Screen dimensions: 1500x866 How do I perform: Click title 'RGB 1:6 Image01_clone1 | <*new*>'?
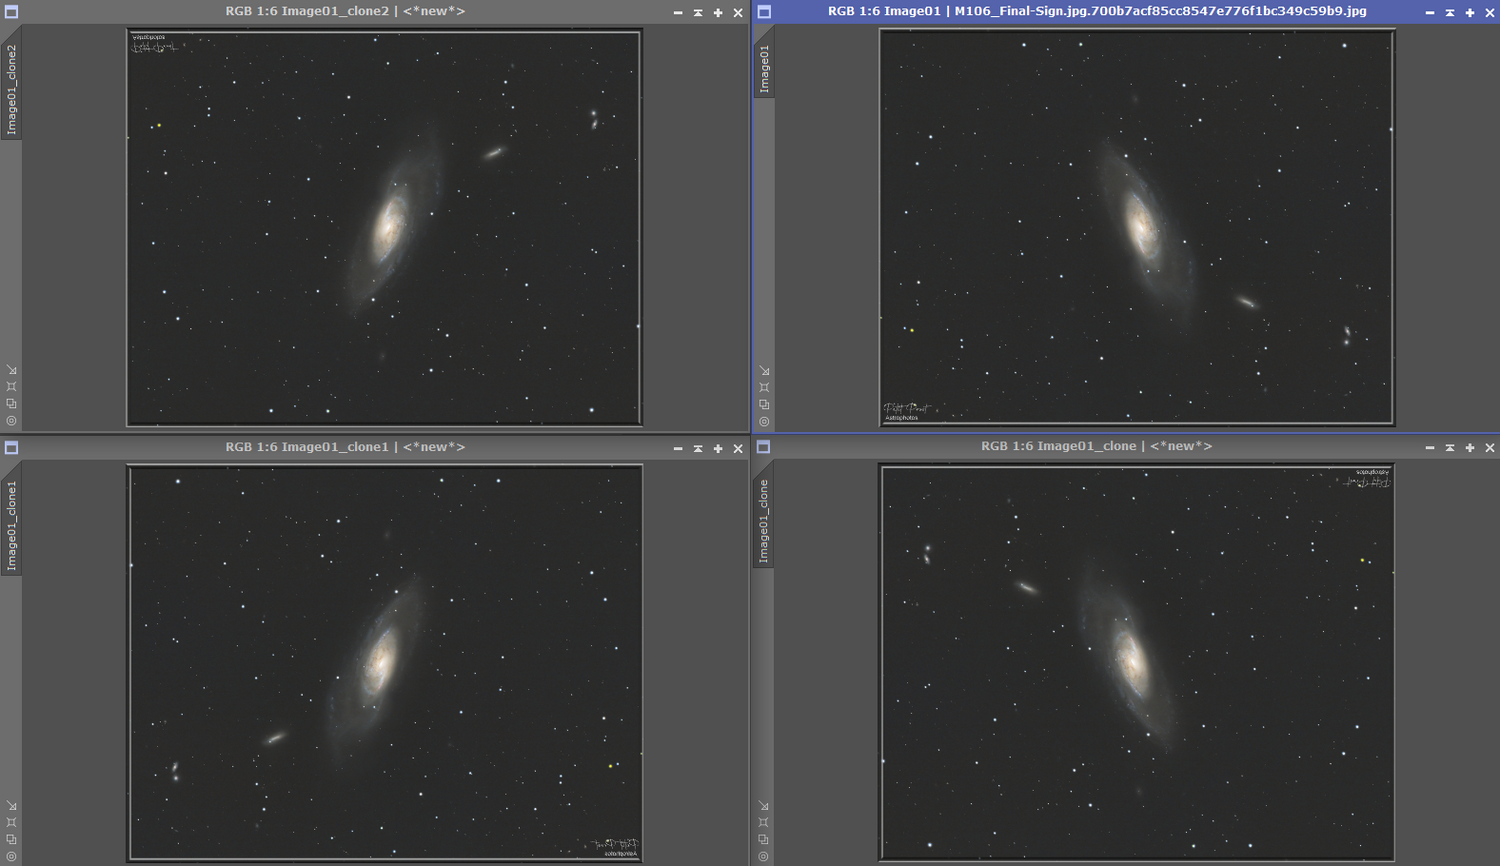pos(345,447)
